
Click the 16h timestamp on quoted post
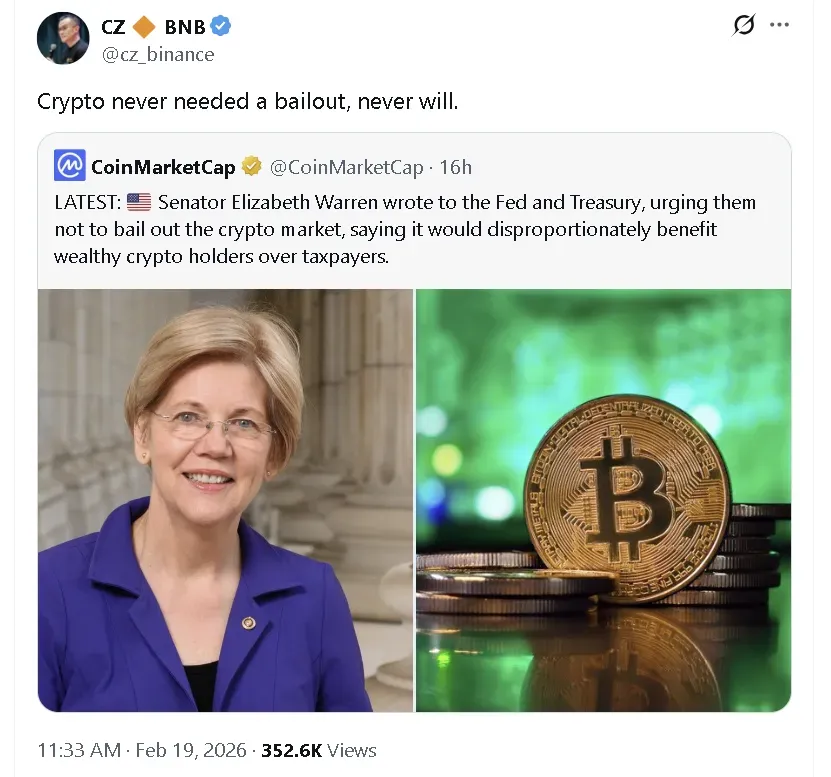tap(456, 167)
